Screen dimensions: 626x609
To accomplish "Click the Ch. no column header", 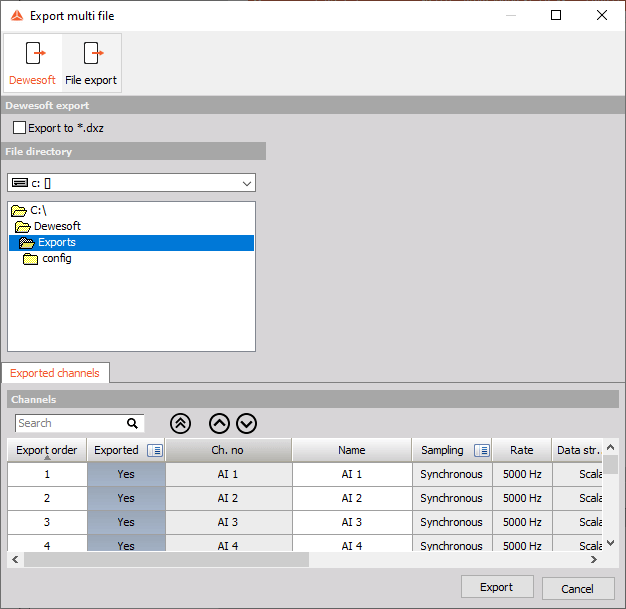I will click(228, 450).
